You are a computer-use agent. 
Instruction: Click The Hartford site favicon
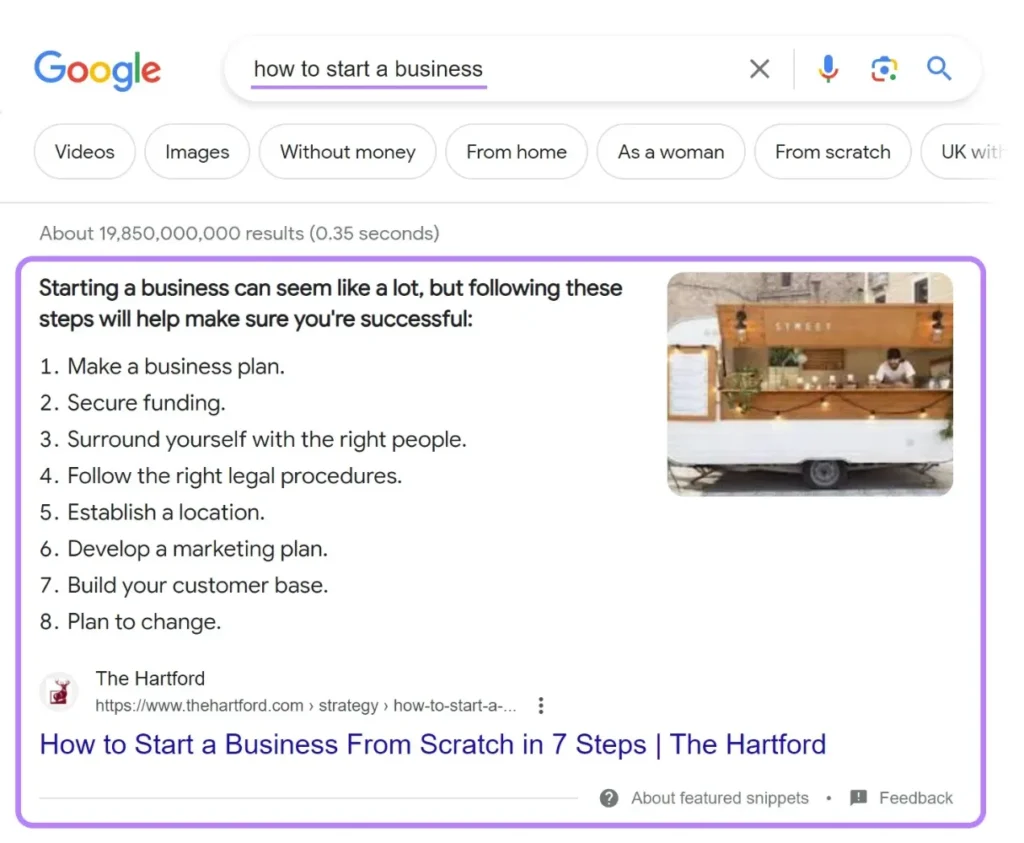58,691
